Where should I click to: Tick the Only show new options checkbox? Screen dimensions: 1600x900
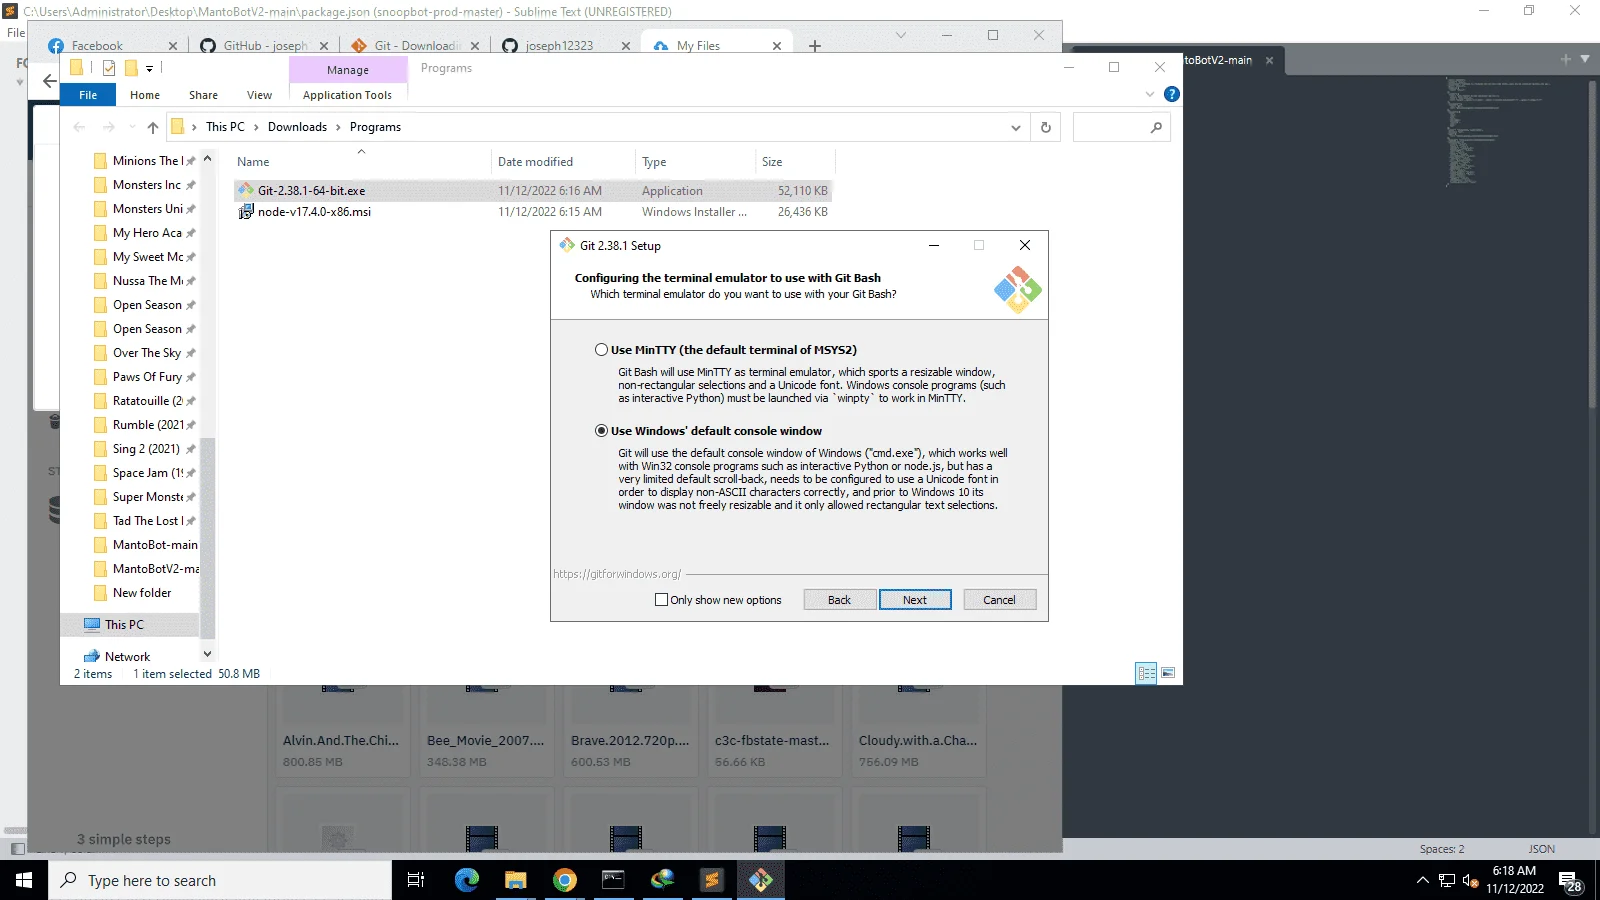(661, 600)
